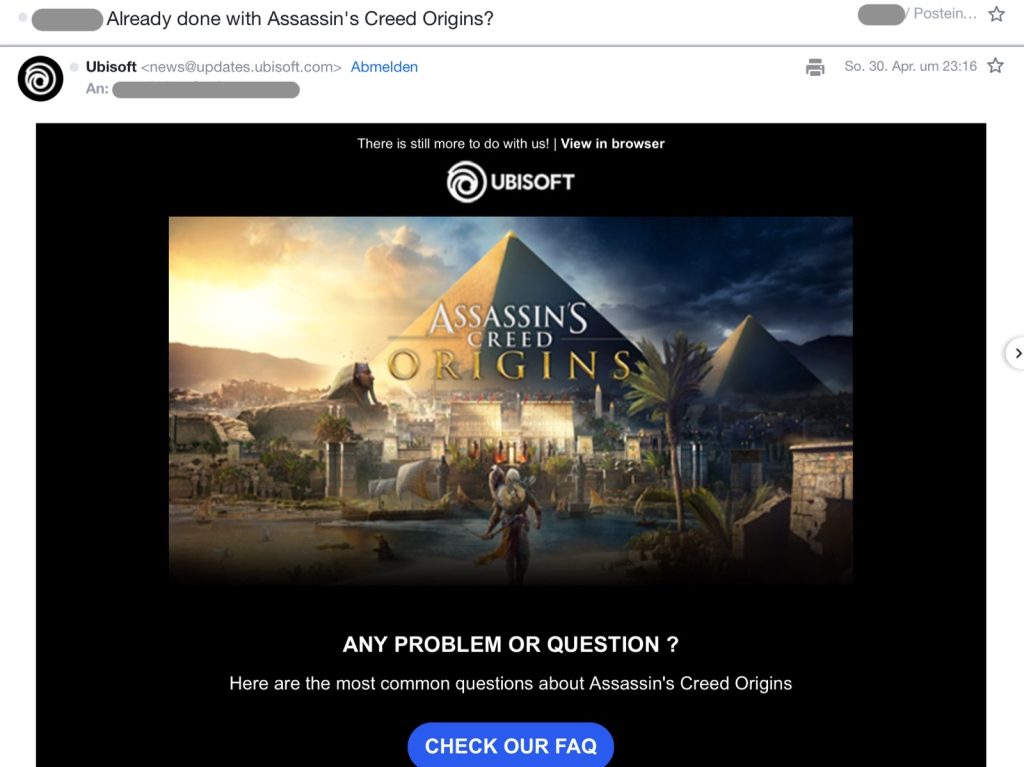Click the blurred account label near Posteingang
Viewport: 1024px width, 767px height.
[x=881, y=14]
